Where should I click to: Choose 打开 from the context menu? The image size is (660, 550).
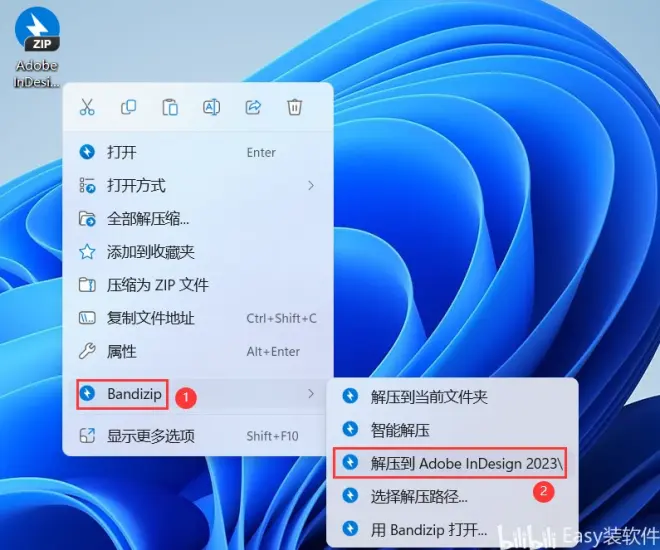point(122,152)
